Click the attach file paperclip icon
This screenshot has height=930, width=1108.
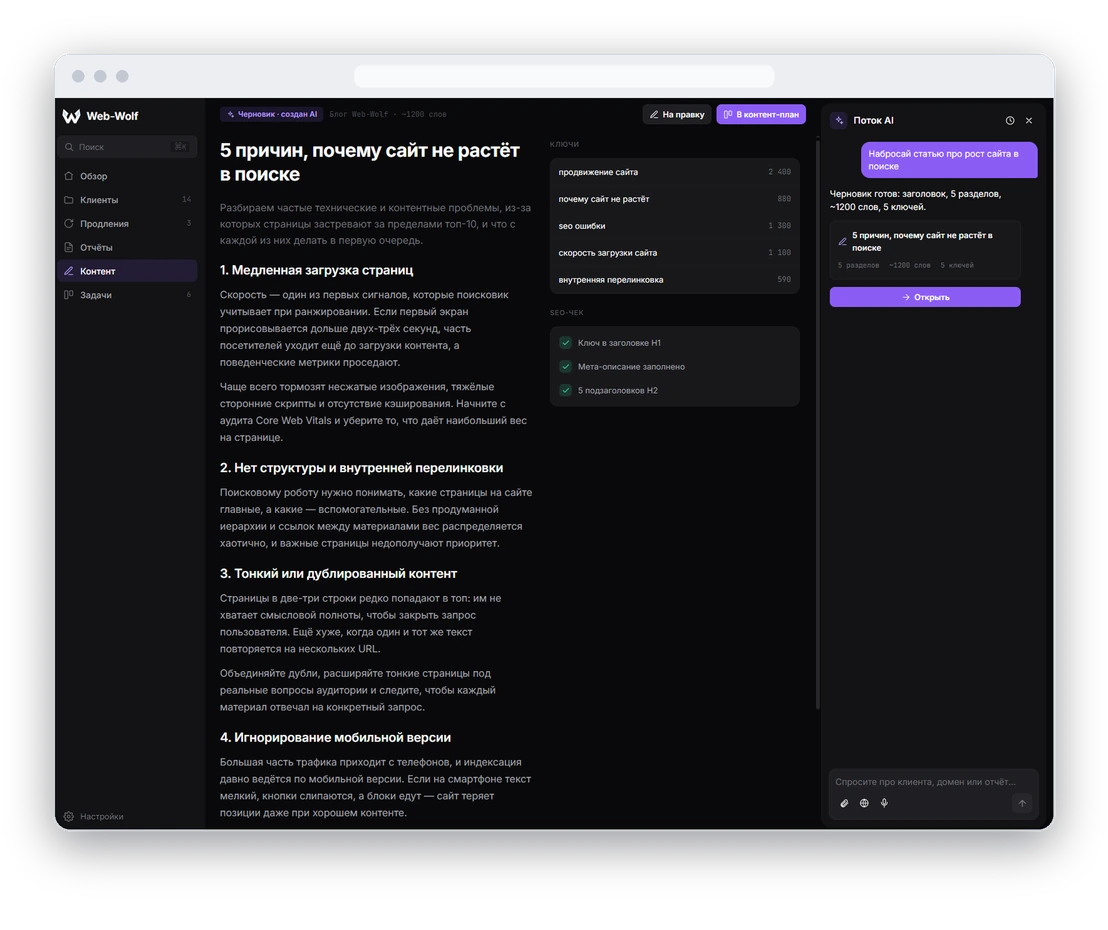coord(844,803)
